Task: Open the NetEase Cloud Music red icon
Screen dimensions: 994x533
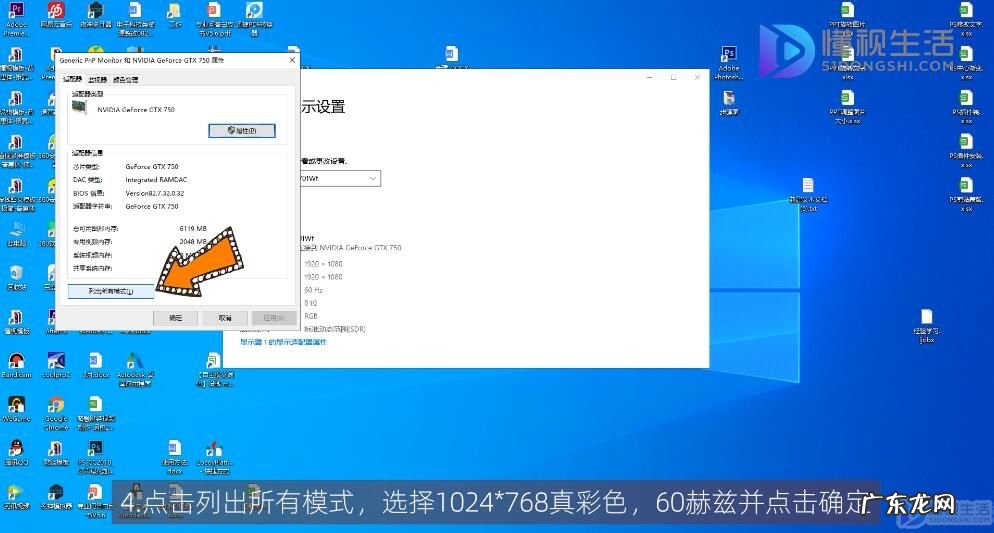Action: 56,16
